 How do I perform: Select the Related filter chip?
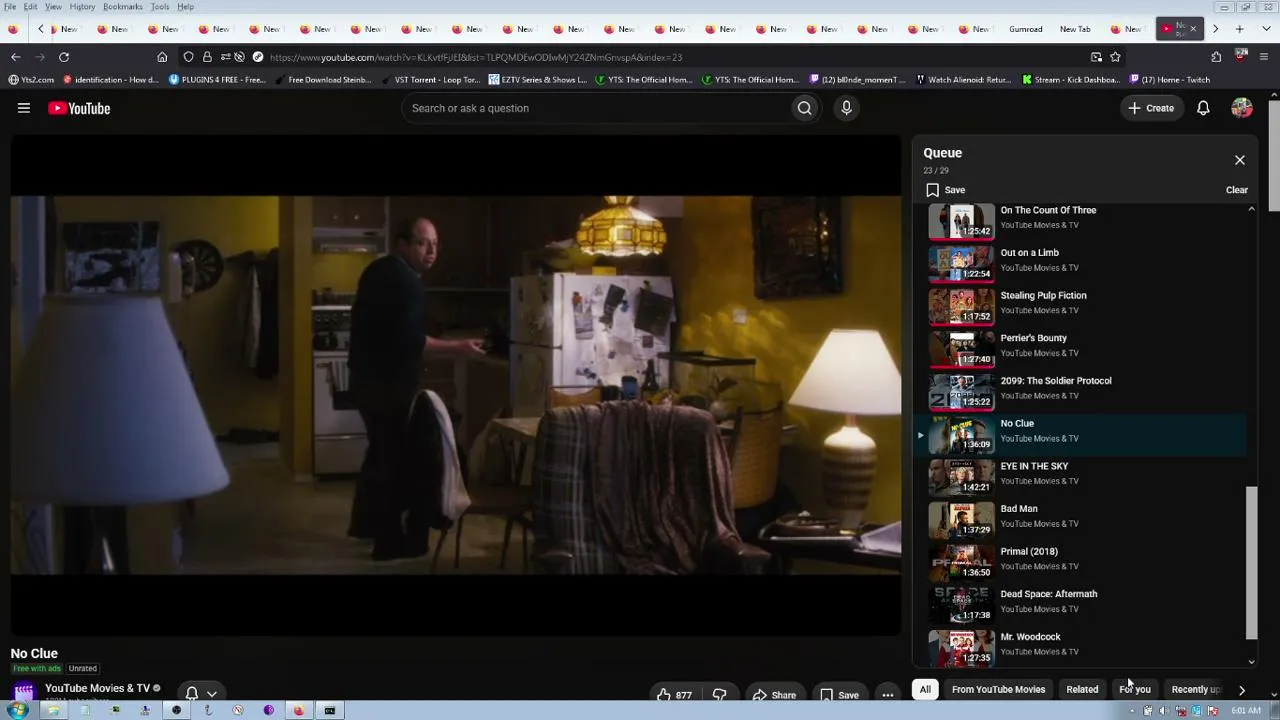[x=1082, y=689]
